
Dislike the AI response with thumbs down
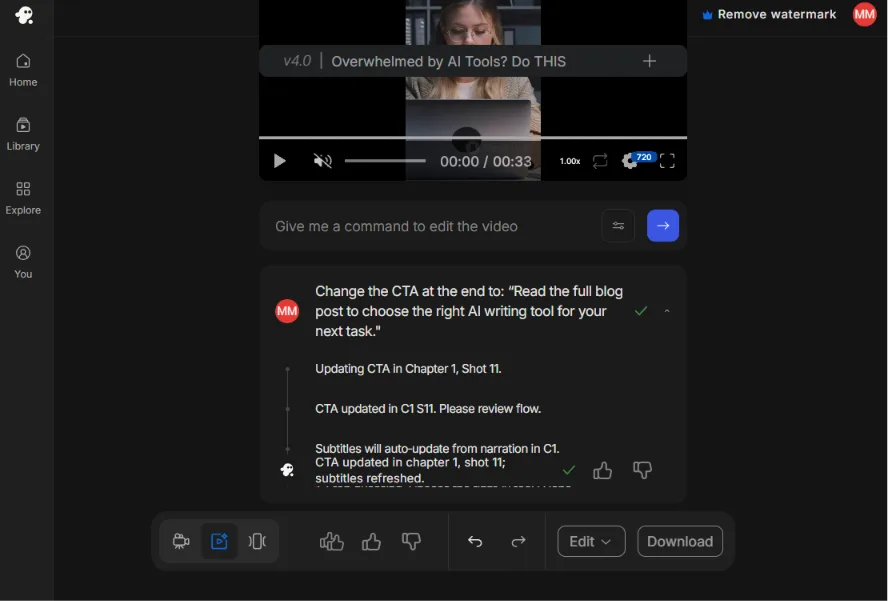pos(642,470)
